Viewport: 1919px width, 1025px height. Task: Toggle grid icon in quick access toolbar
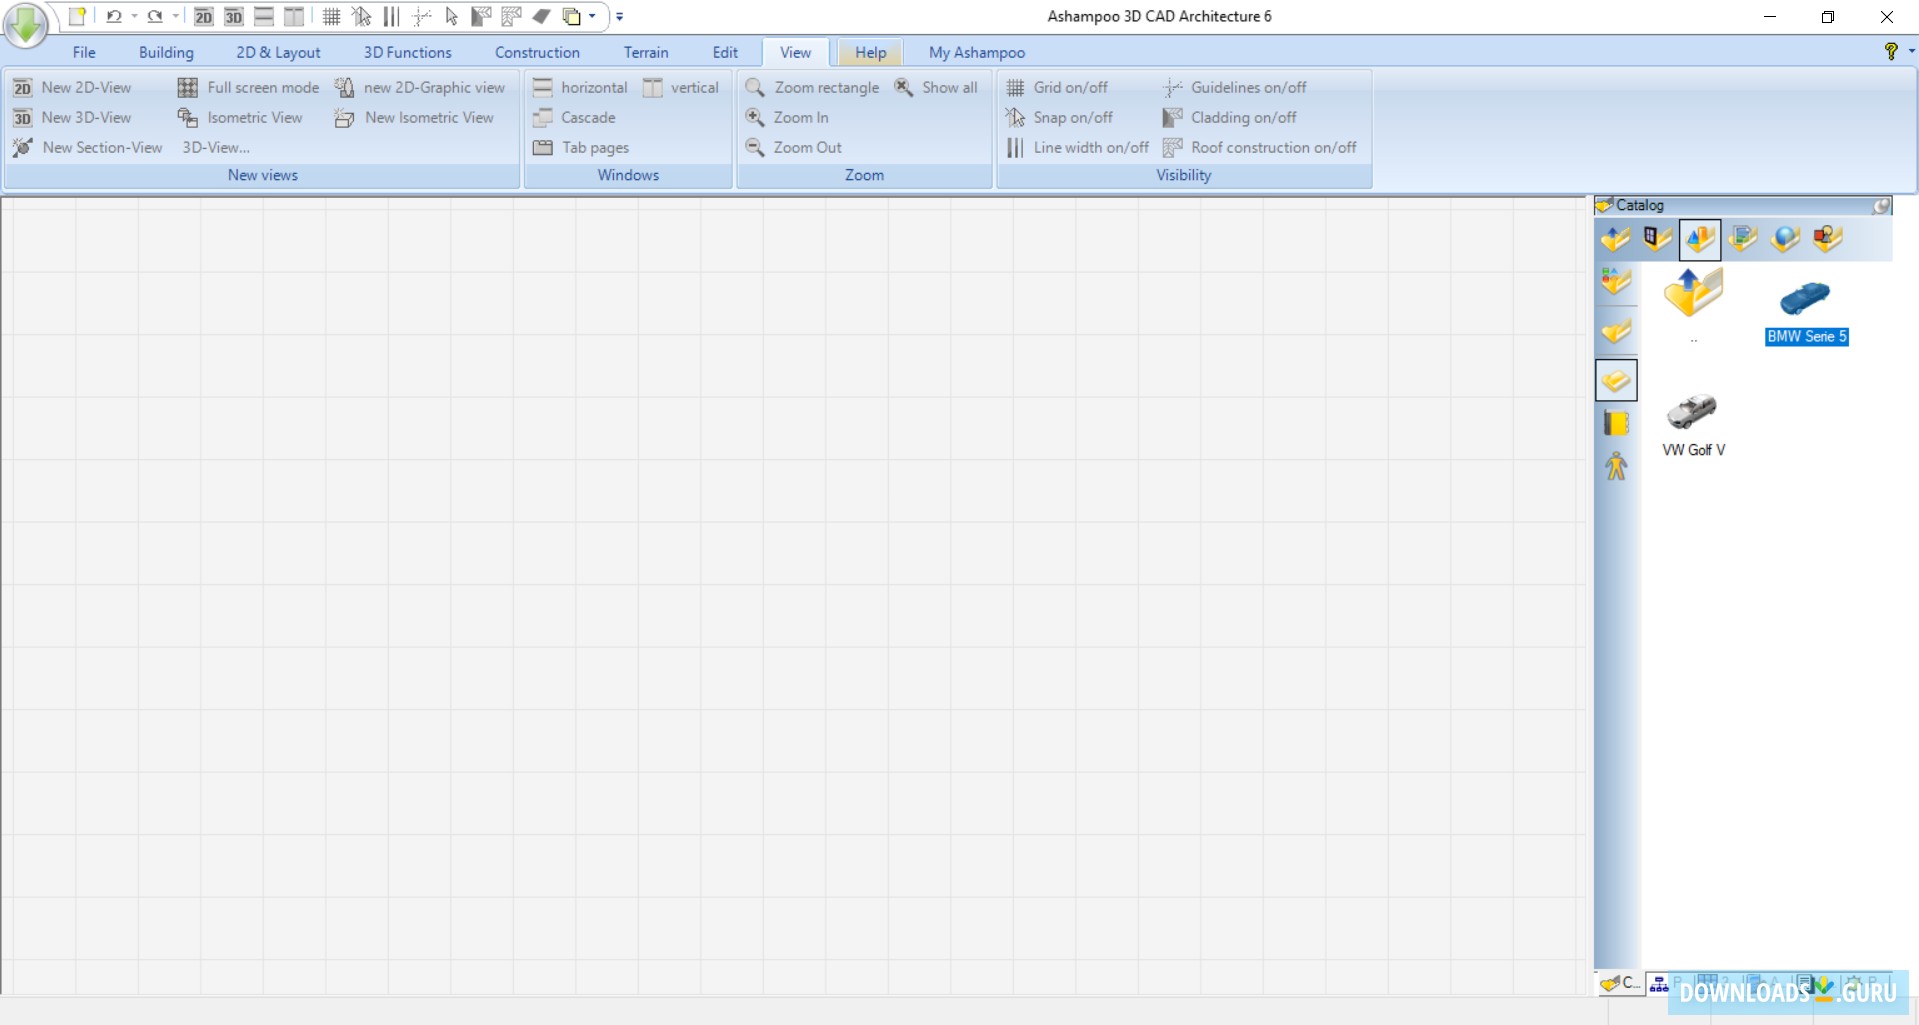[331, 16]
